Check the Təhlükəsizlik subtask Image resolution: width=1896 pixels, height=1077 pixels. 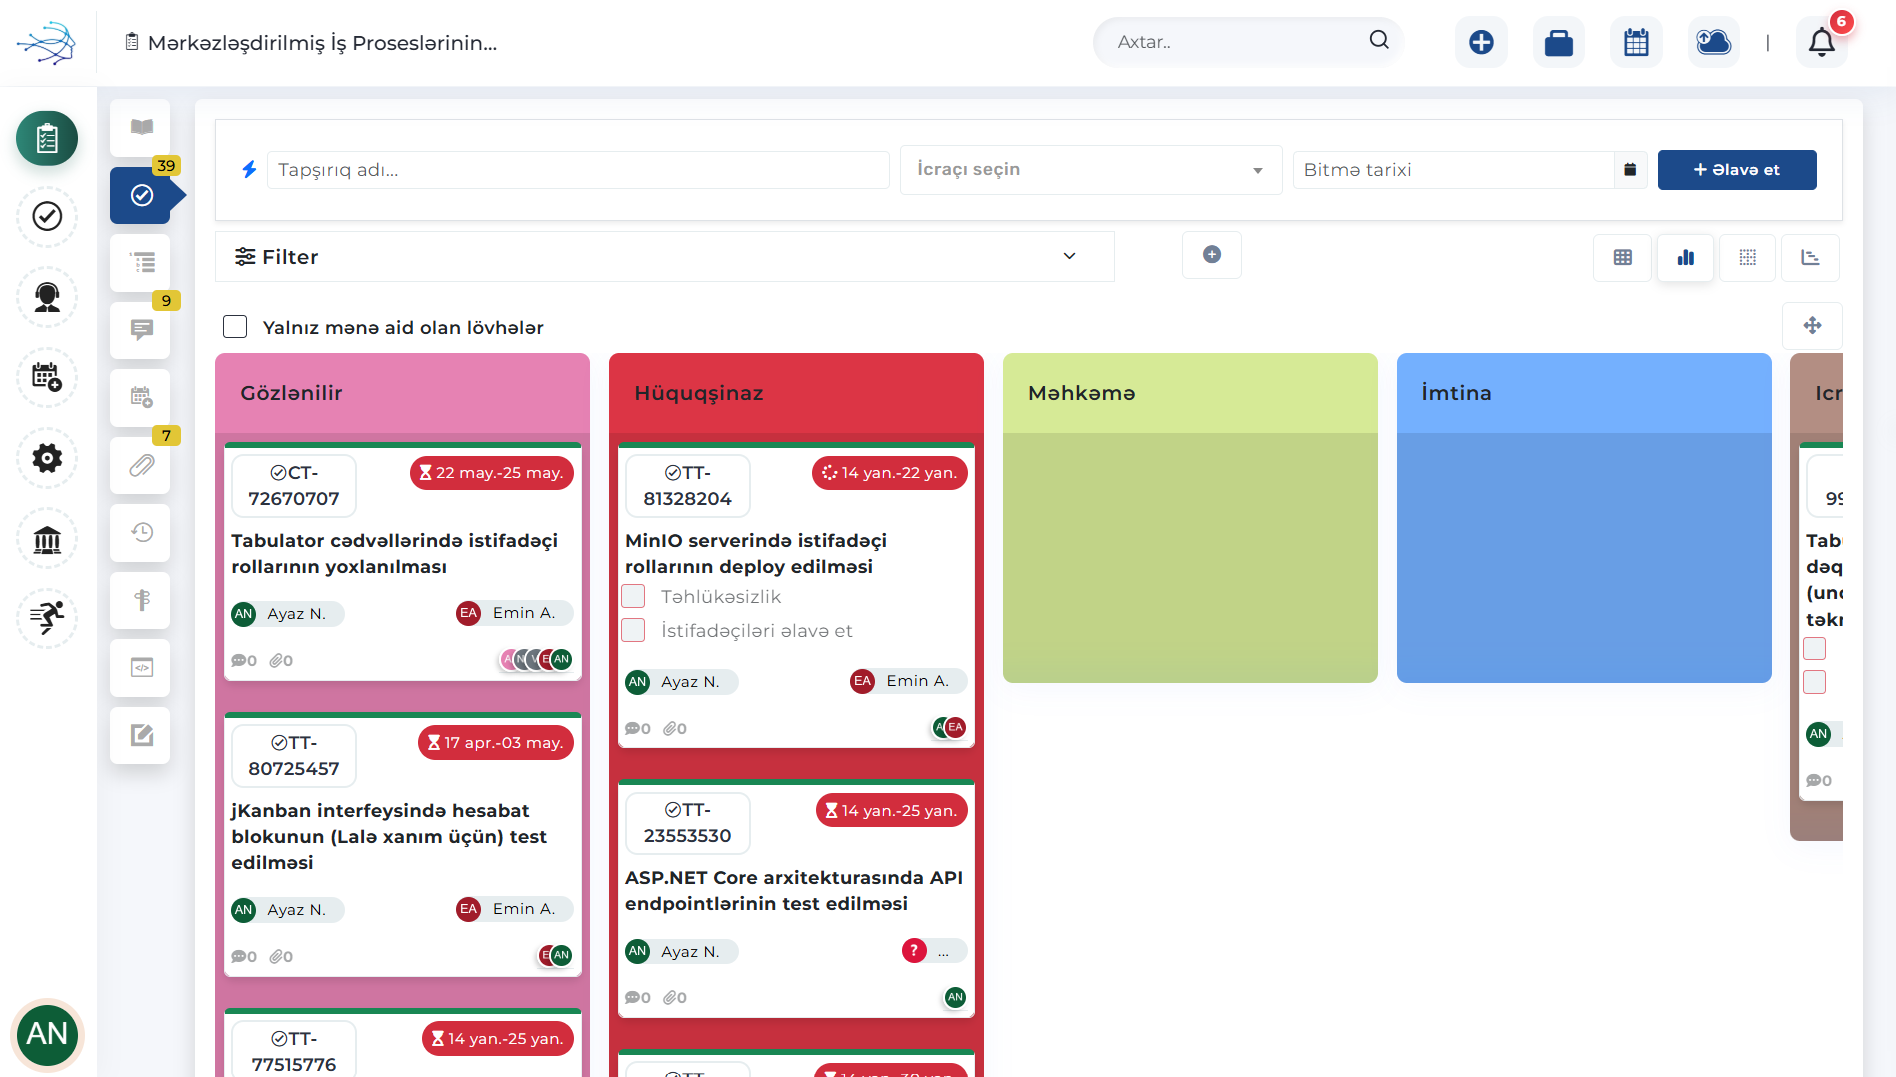(x=633, y=596)
